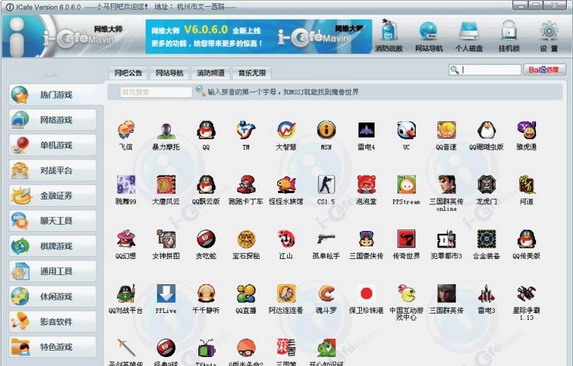
Task: Open the TM messenger icon
Action: coord(246,130)
